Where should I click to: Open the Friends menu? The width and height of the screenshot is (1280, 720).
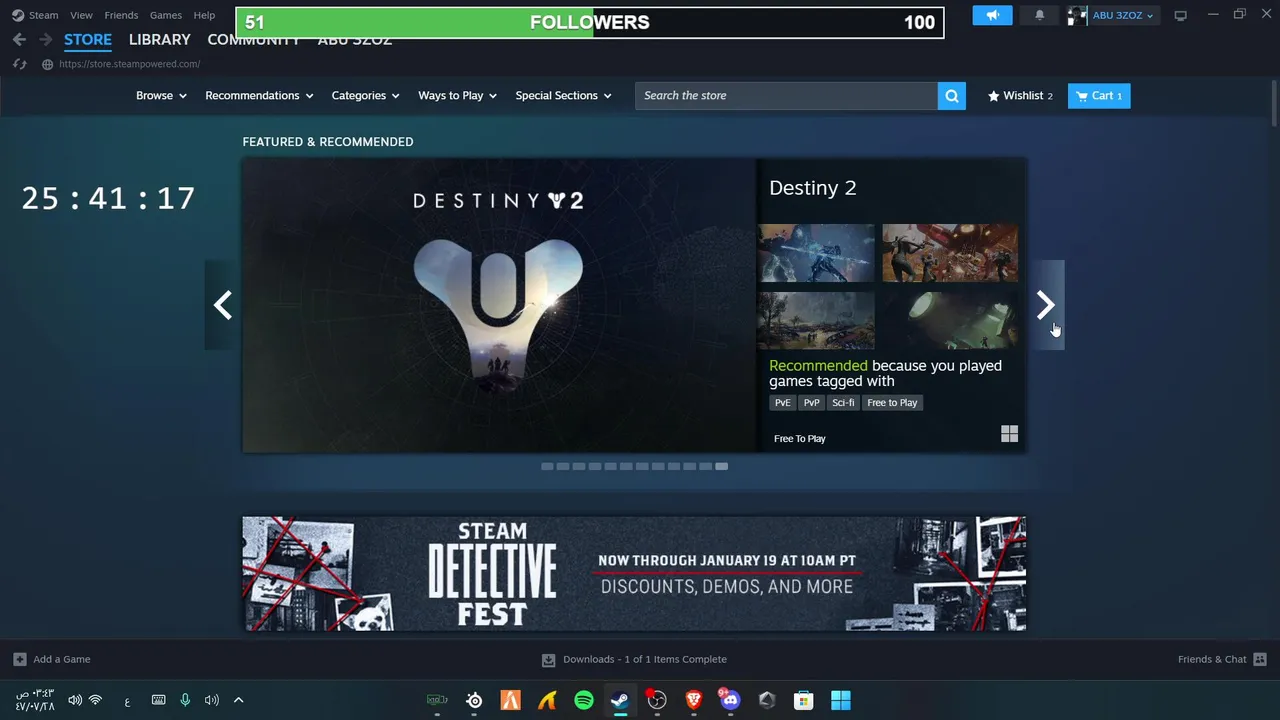[x=121, y=15]
